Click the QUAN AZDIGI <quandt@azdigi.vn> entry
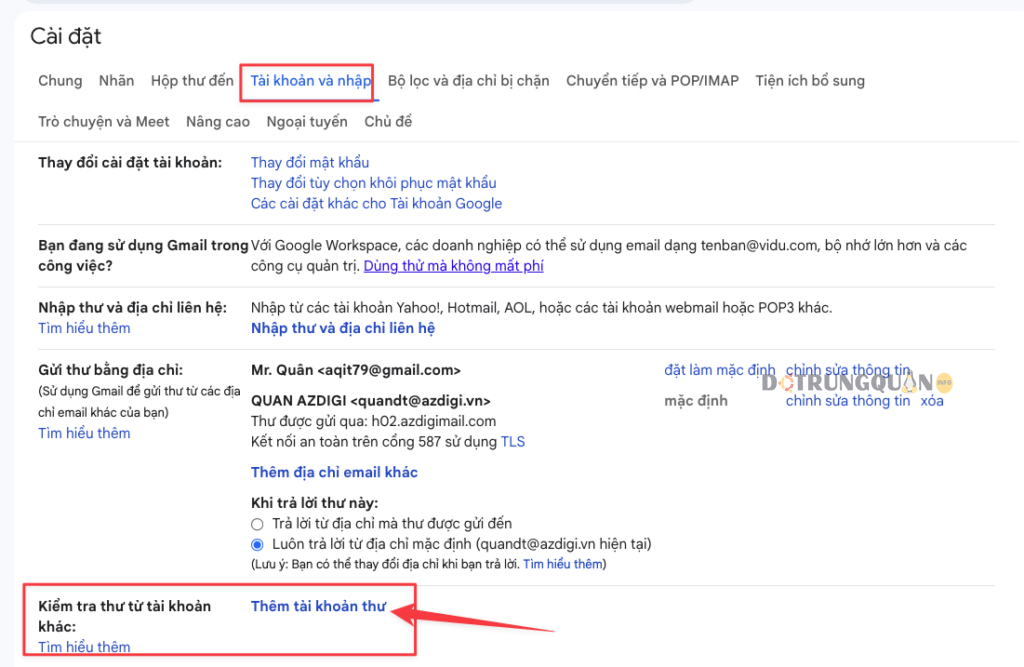The width and height of the screenshot is (1024, 667). 370,401
